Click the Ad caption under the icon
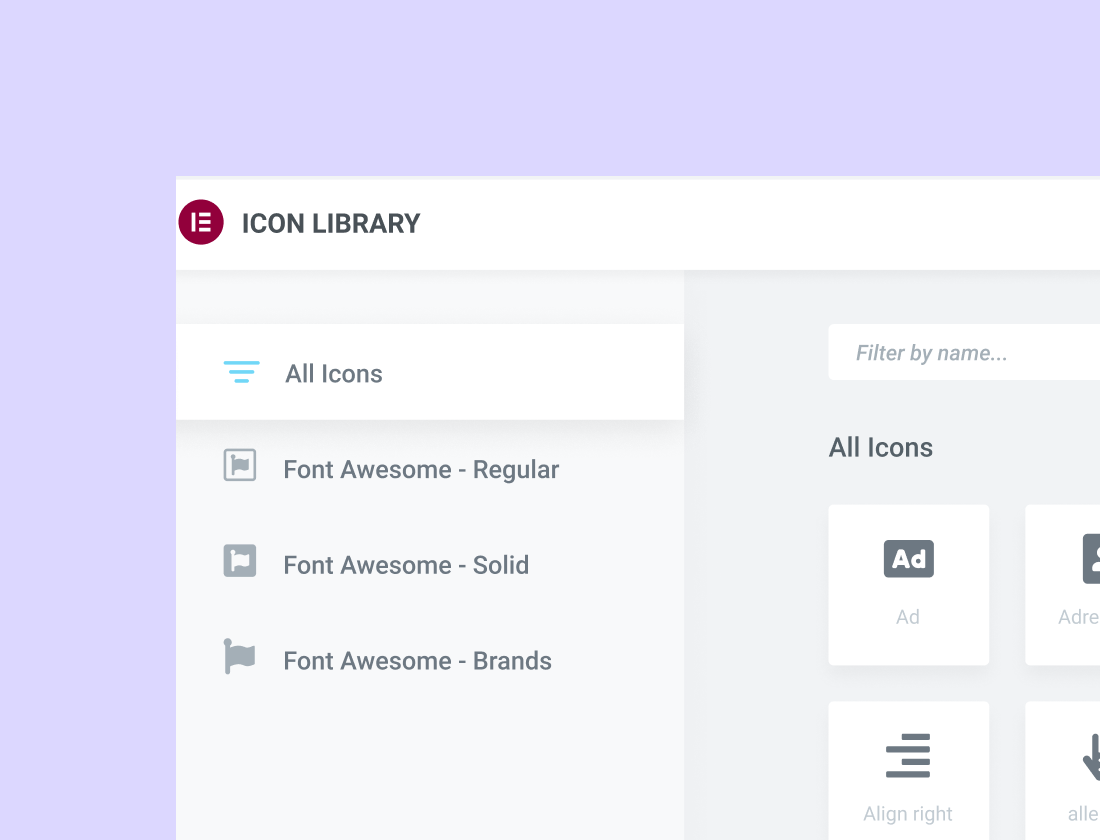 (x=908, y=617)
